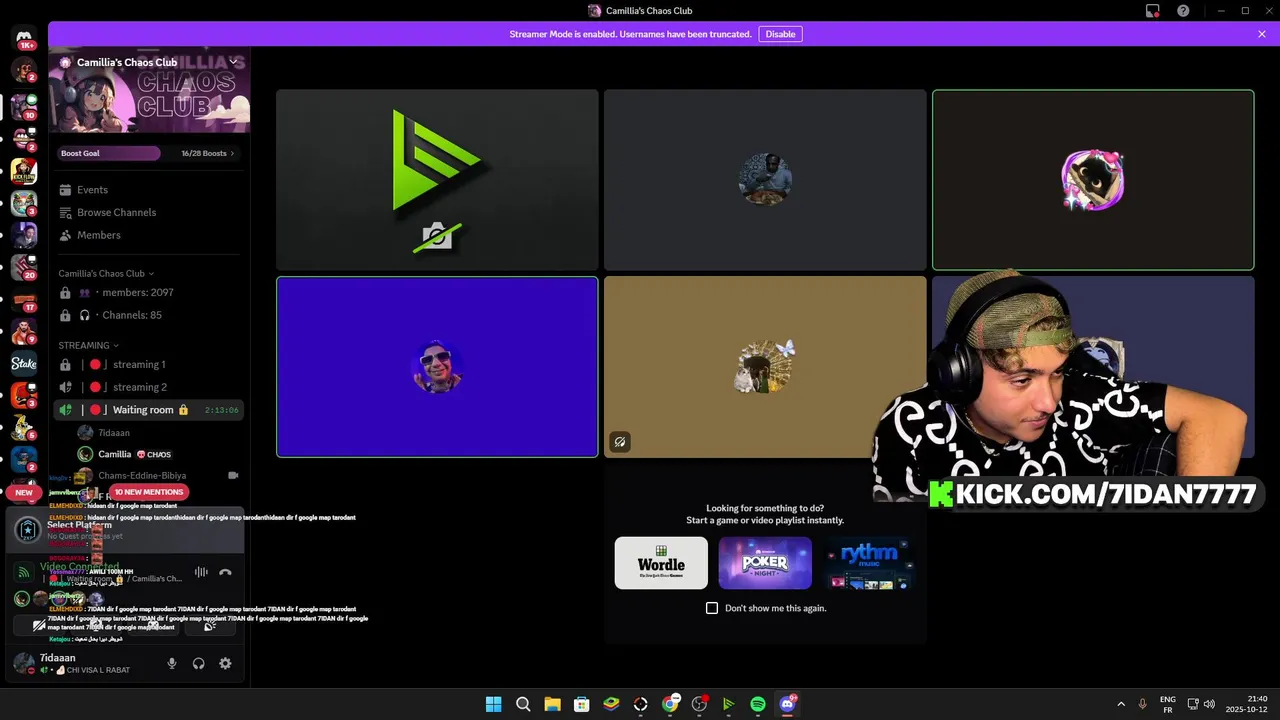Open Browse Channels menu item
Screen dimensions: 1280x720
[x=149, y=212]
